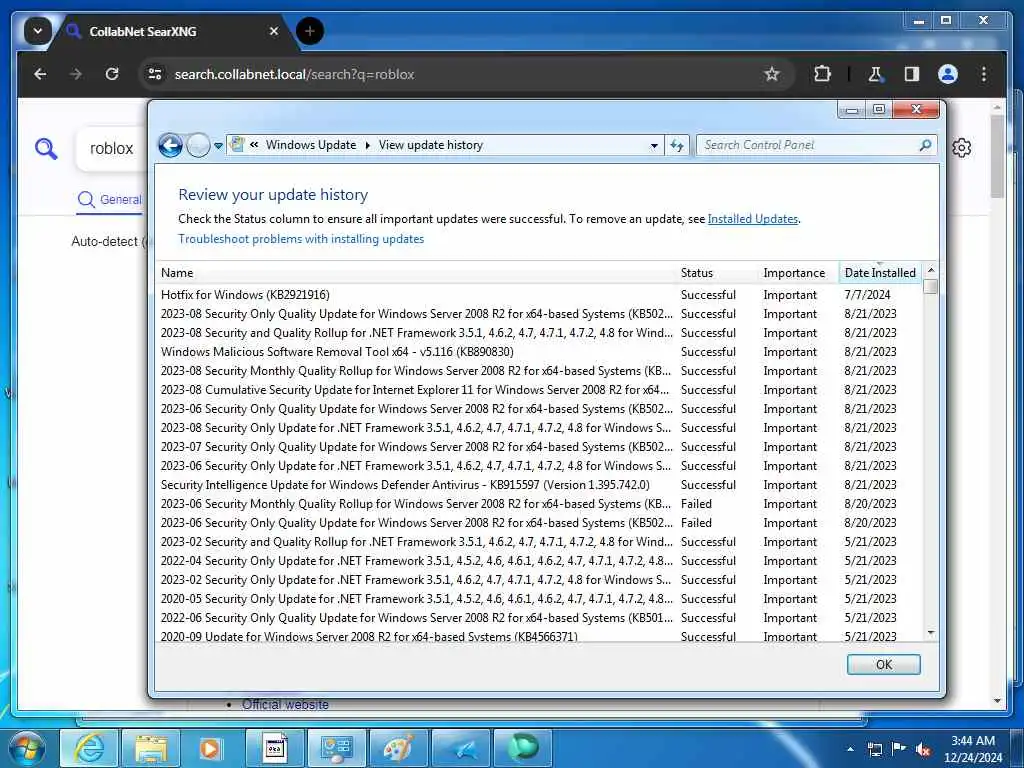
Task: Open the Windows Start button
Action: coord(27,749)
